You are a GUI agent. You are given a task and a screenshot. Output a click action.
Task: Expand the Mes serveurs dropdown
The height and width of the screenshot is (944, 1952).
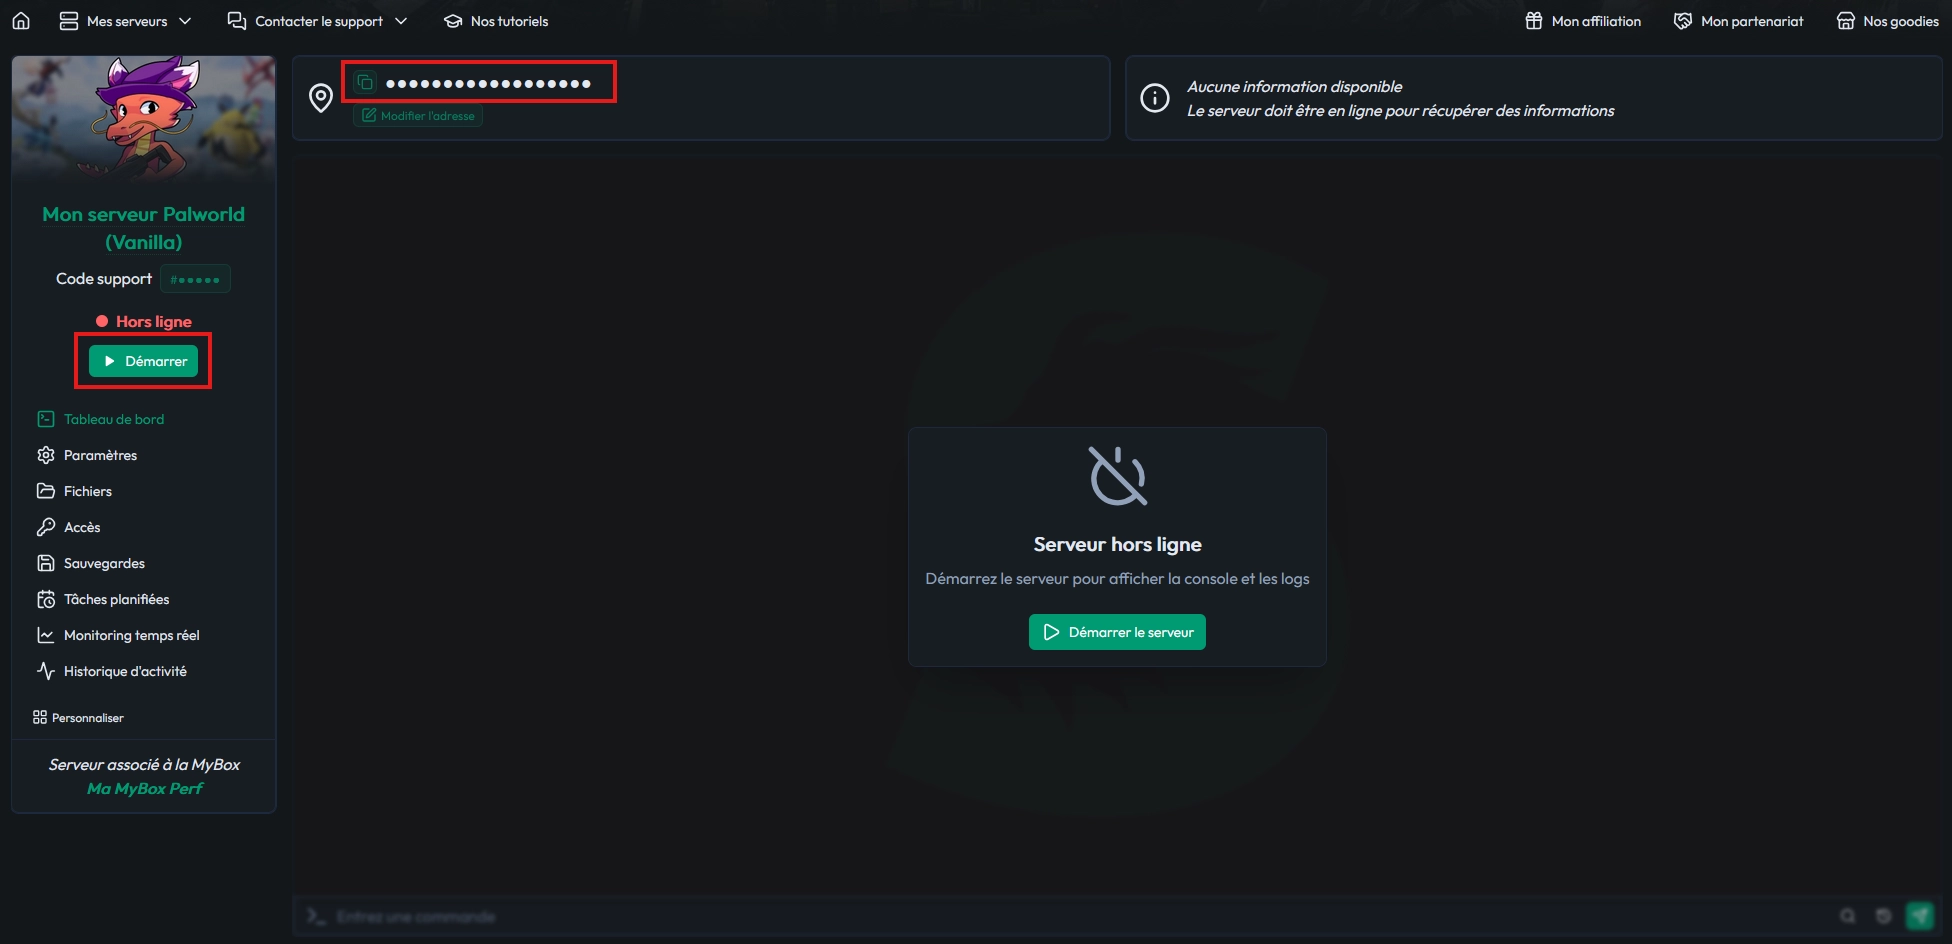[x=125, y=21]
